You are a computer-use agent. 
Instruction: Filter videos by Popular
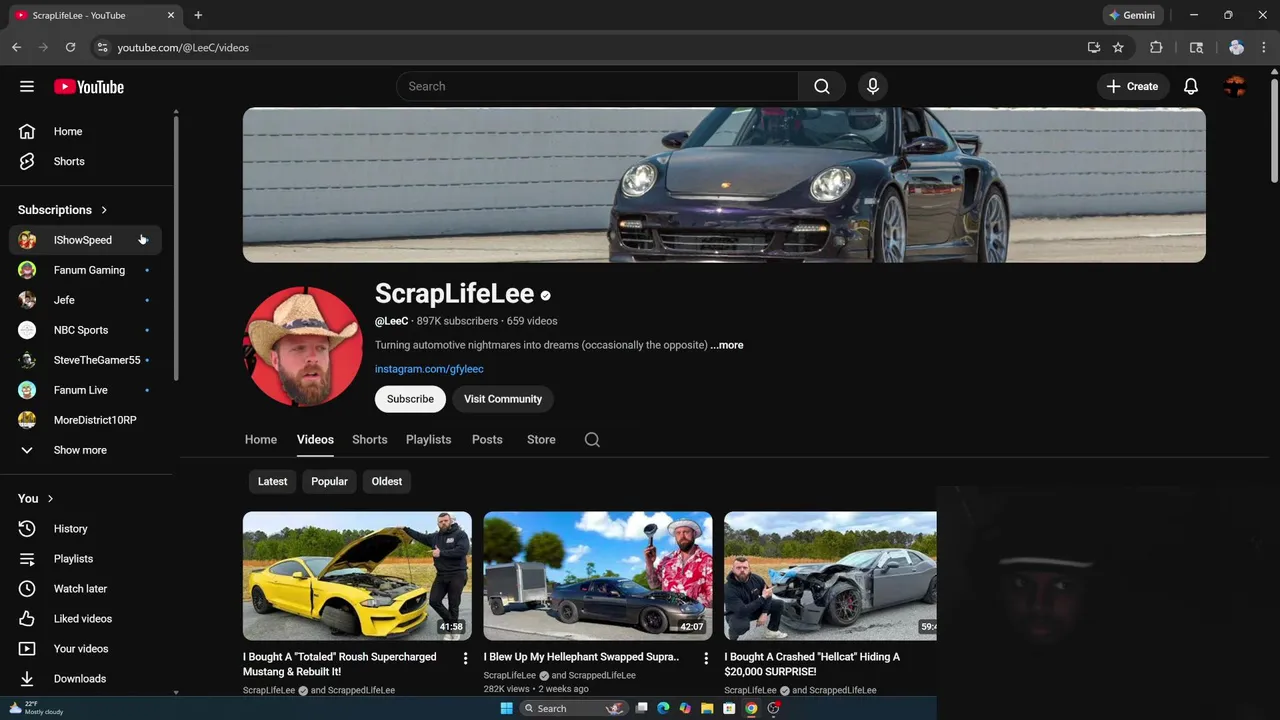(329, 482)
